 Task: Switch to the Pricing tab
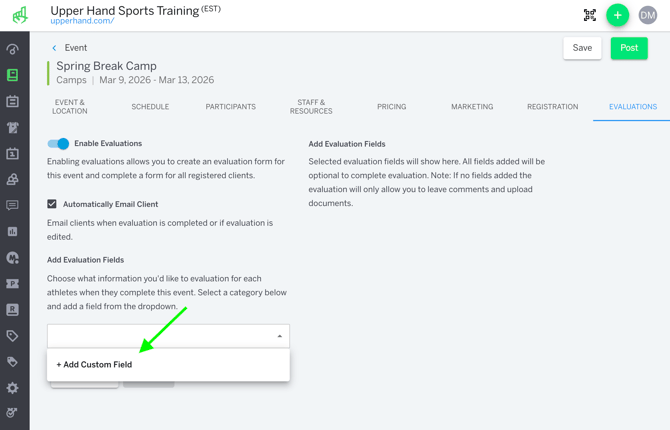tap(391, 107)
